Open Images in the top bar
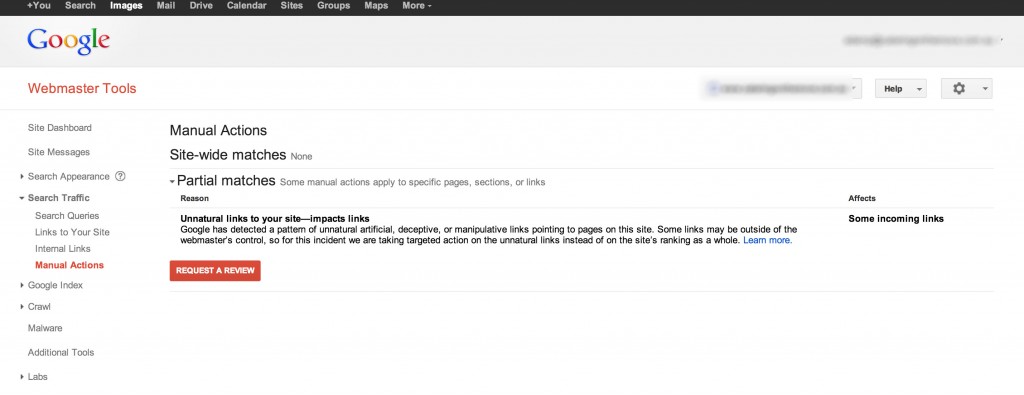This screenshot has height=395, width=1024. tap(126, 6)
